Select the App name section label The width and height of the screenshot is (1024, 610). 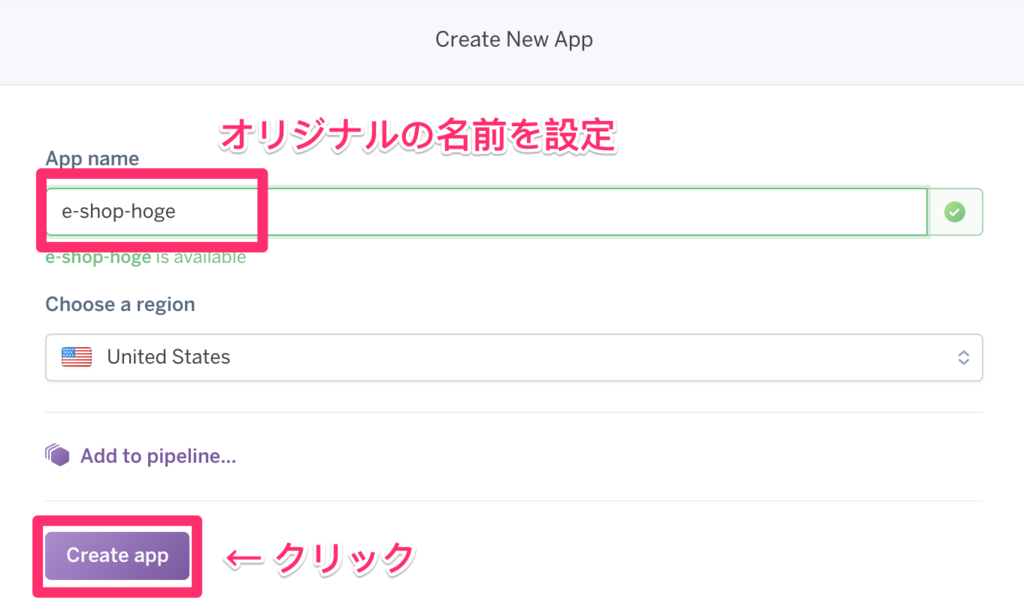(91, 158)
